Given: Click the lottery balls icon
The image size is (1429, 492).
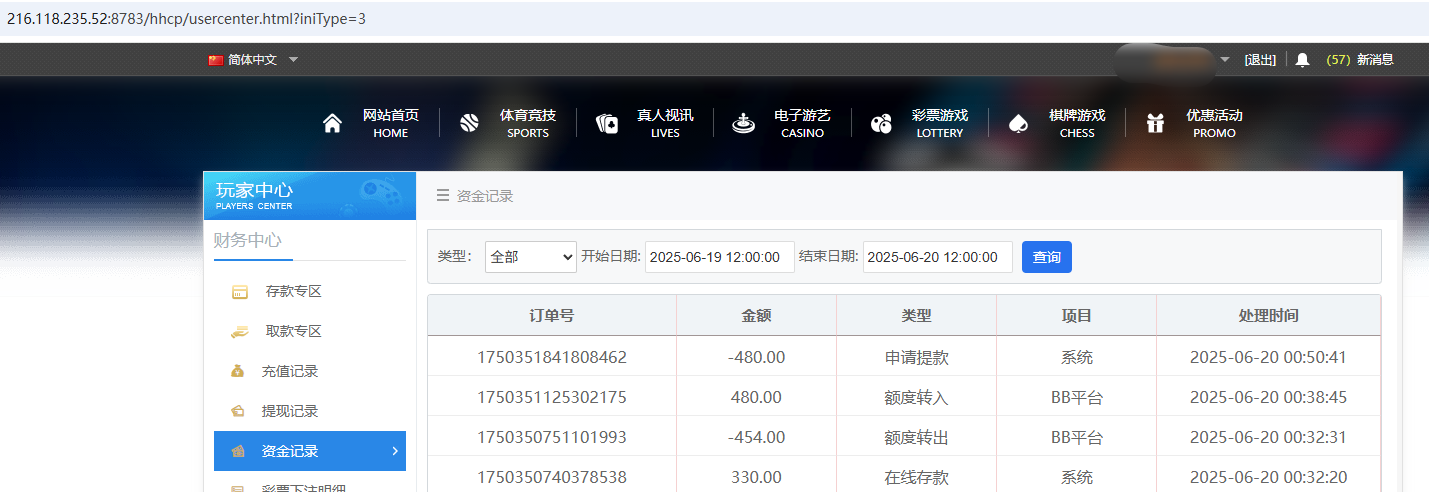Looking at the screenshot, I should [881, 124].
